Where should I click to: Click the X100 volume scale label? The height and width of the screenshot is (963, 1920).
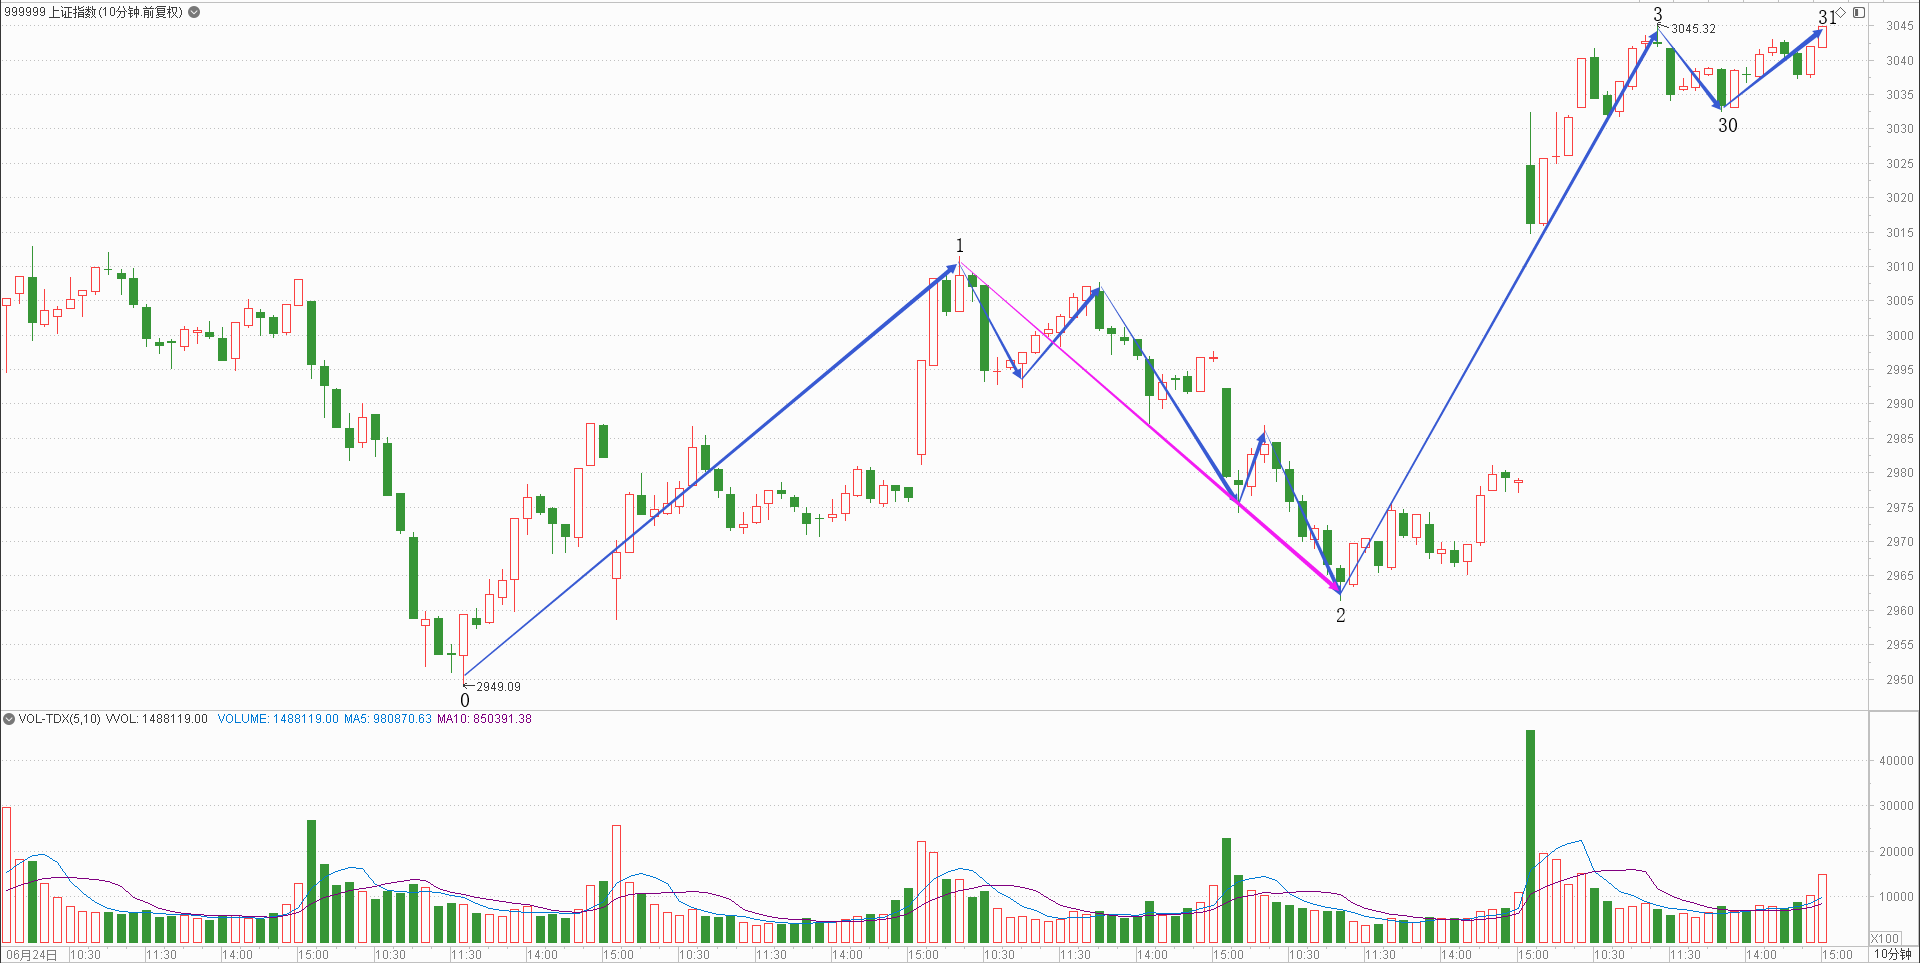click(x=1885, y=938)
